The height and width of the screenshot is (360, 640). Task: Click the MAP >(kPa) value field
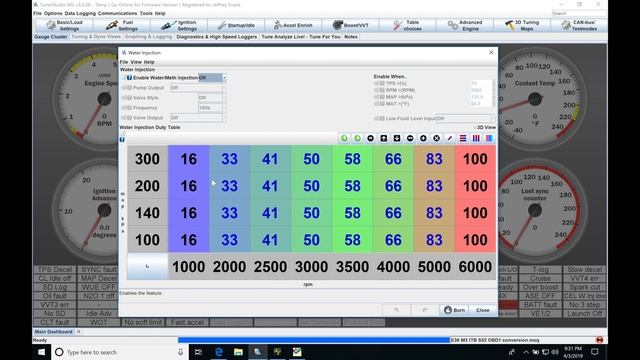coord(481,97)
